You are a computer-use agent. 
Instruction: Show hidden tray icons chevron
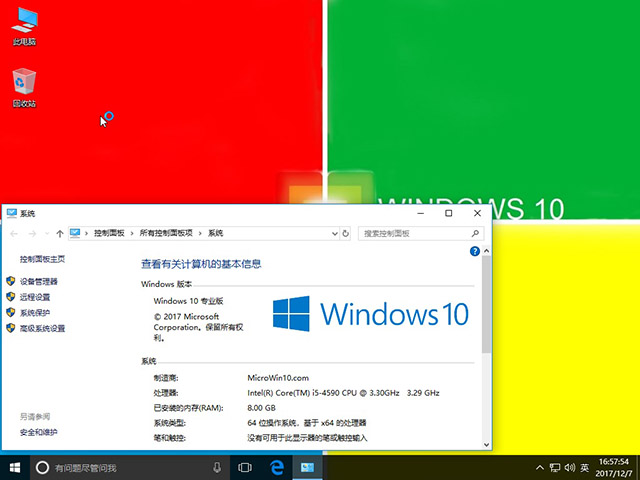(x=540, y=468)
